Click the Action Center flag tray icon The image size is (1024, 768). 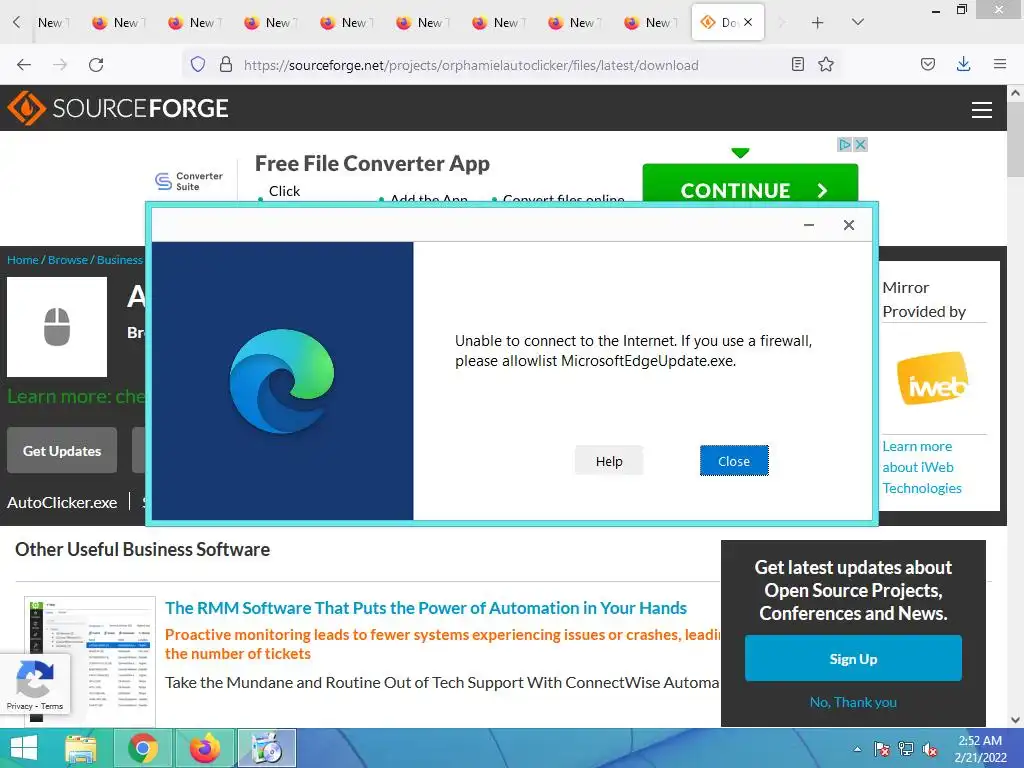click(882, 749)
